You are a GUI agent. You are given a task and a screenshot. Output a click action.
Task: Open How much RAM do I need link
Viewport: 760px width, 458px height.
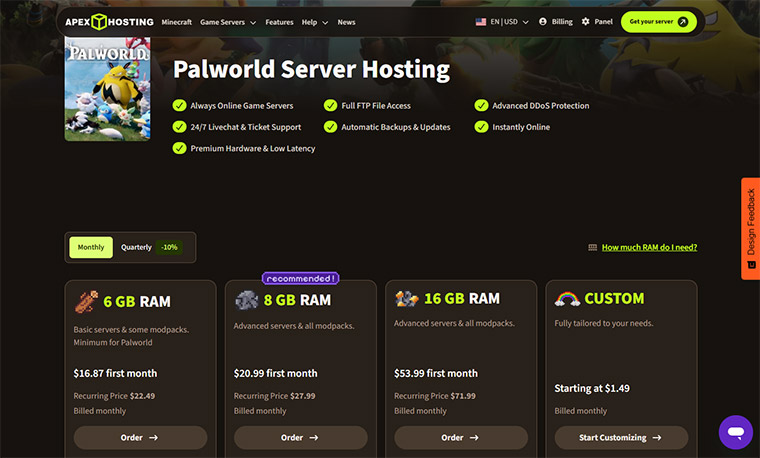(649, 247)
